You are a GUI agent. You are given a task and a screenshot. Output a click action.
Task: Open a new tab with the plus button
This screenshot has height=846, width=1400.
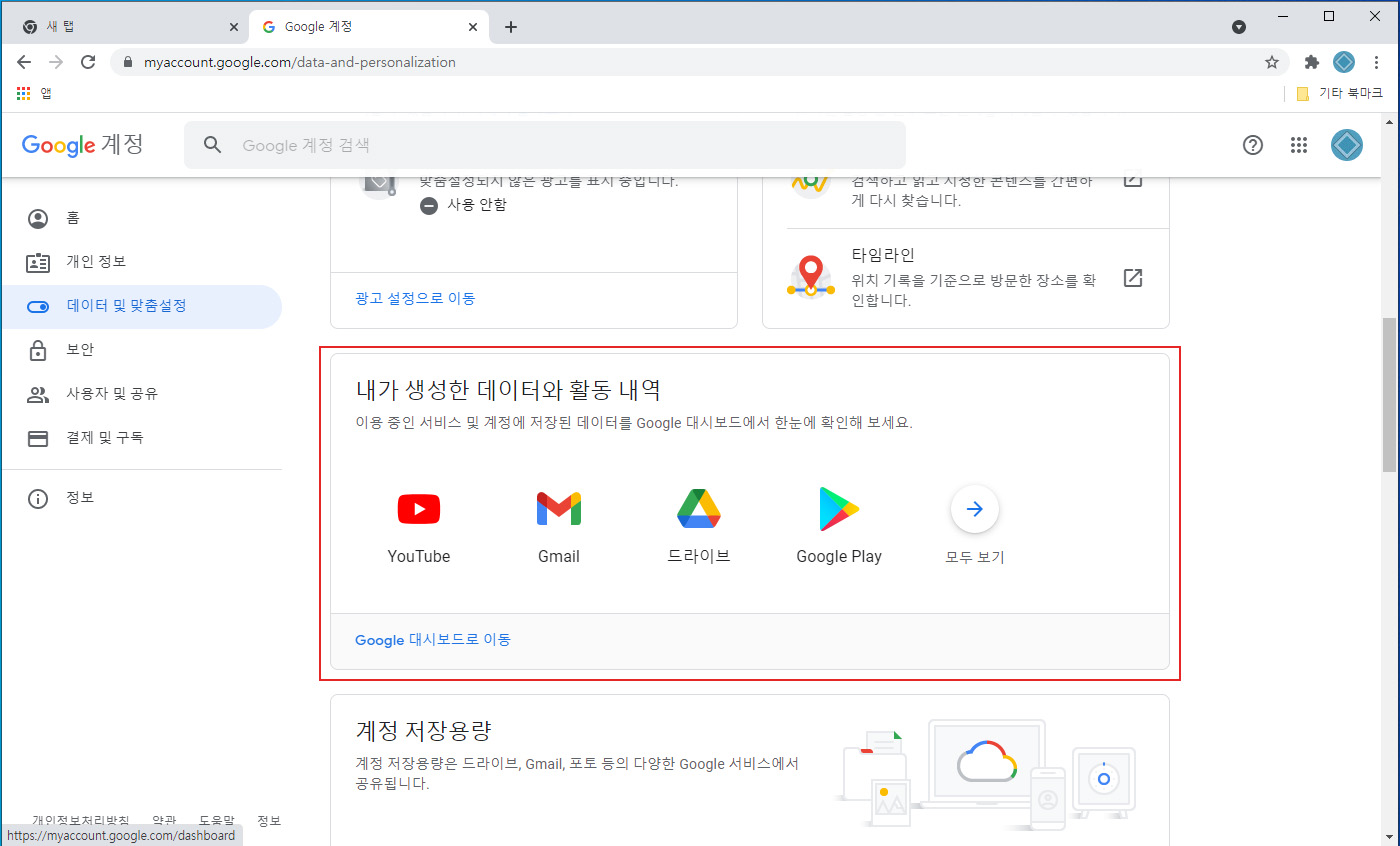[511, 27]
